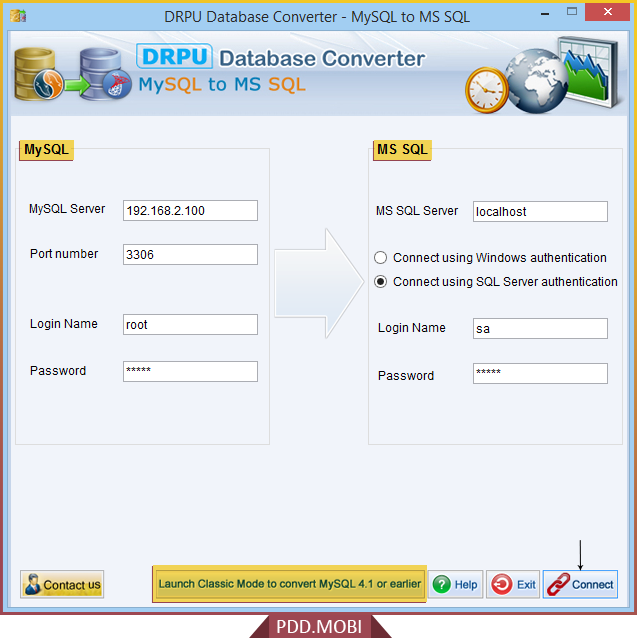The image size is (637, 638).
Task: Click the MySQL database icon in the banner
Action: pos(39,74)
